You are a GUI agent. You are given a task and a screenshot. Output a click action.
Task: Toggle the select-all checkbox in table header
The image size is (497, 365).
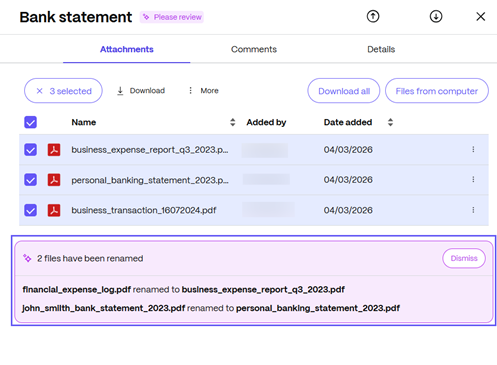(30, 122)
